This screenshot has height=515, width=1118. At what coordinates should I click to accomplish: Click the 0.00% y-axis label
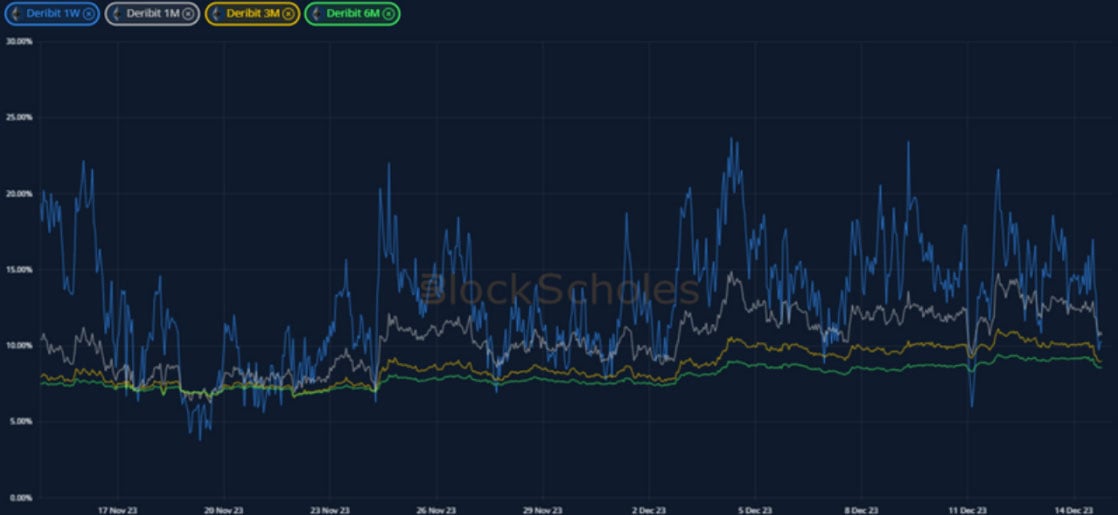pos(20,497)
